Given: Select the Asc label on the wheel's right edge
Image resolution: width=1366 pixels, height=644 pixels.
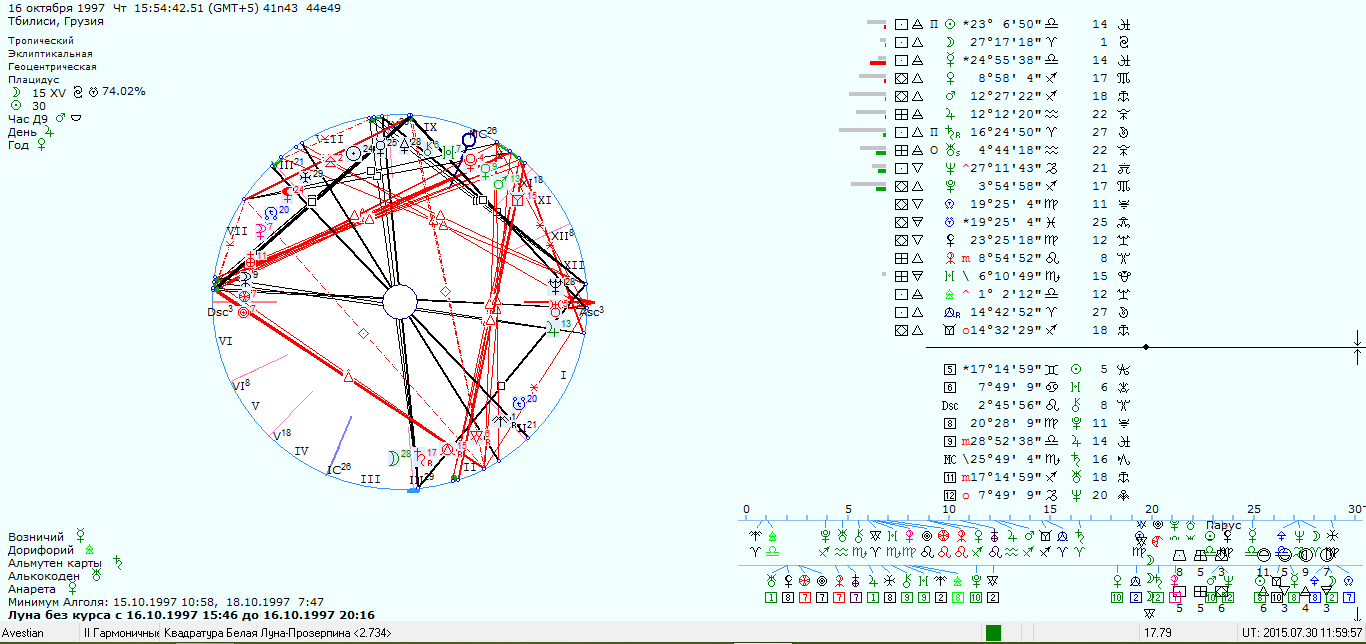Looking at the screenshot, I should 593,312.
